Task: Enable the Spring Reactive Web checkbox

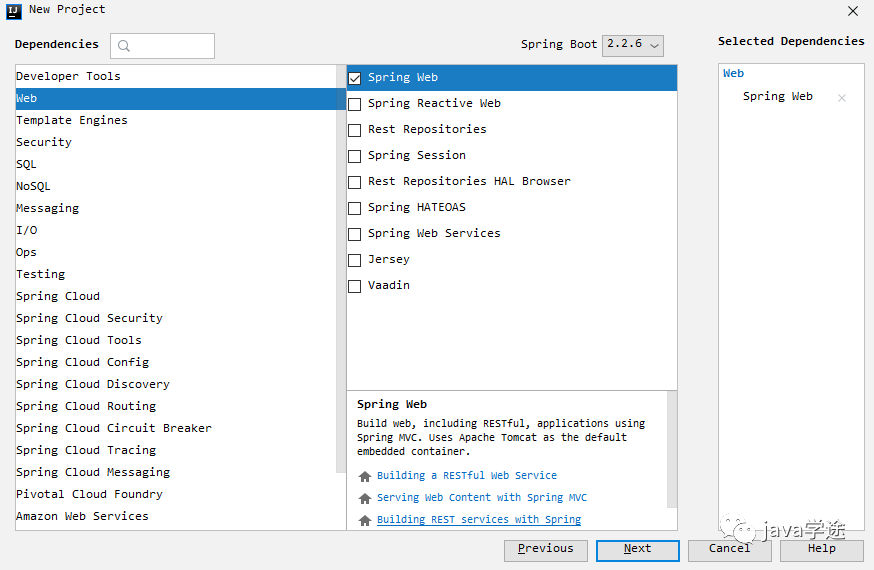Action: [x=355, y=104]
